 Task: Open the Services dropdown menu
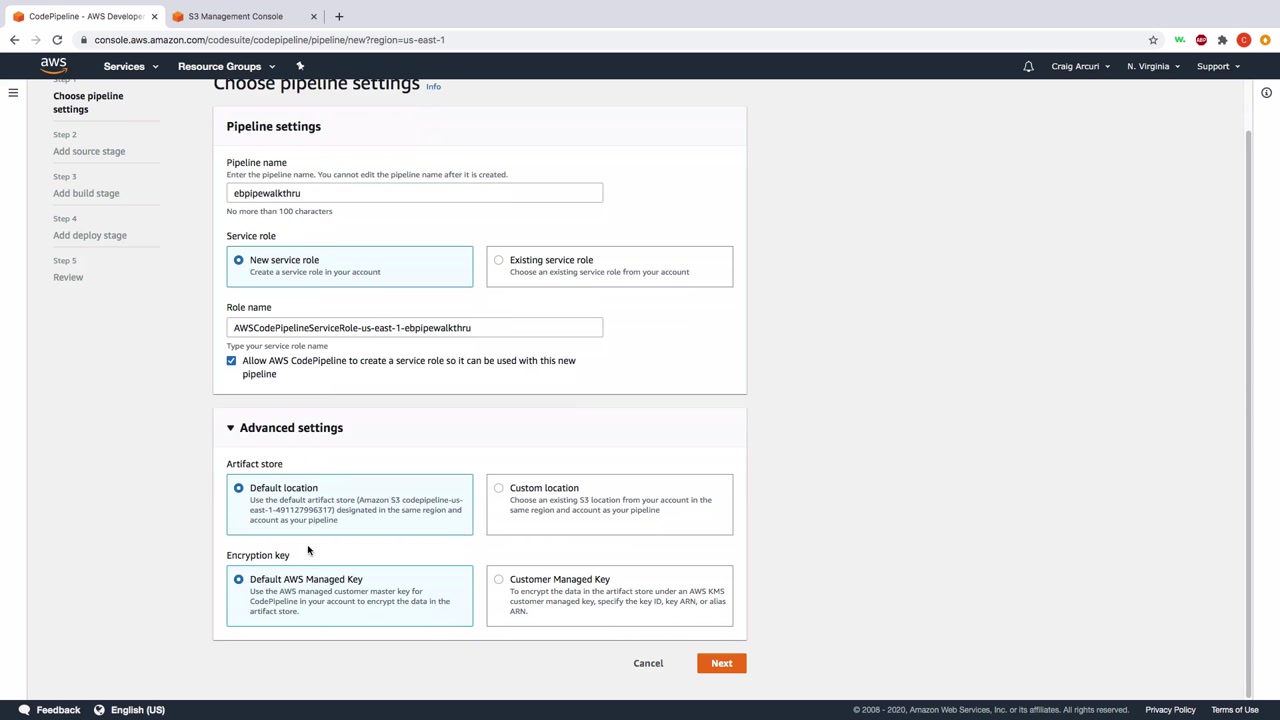pos(131,67)
